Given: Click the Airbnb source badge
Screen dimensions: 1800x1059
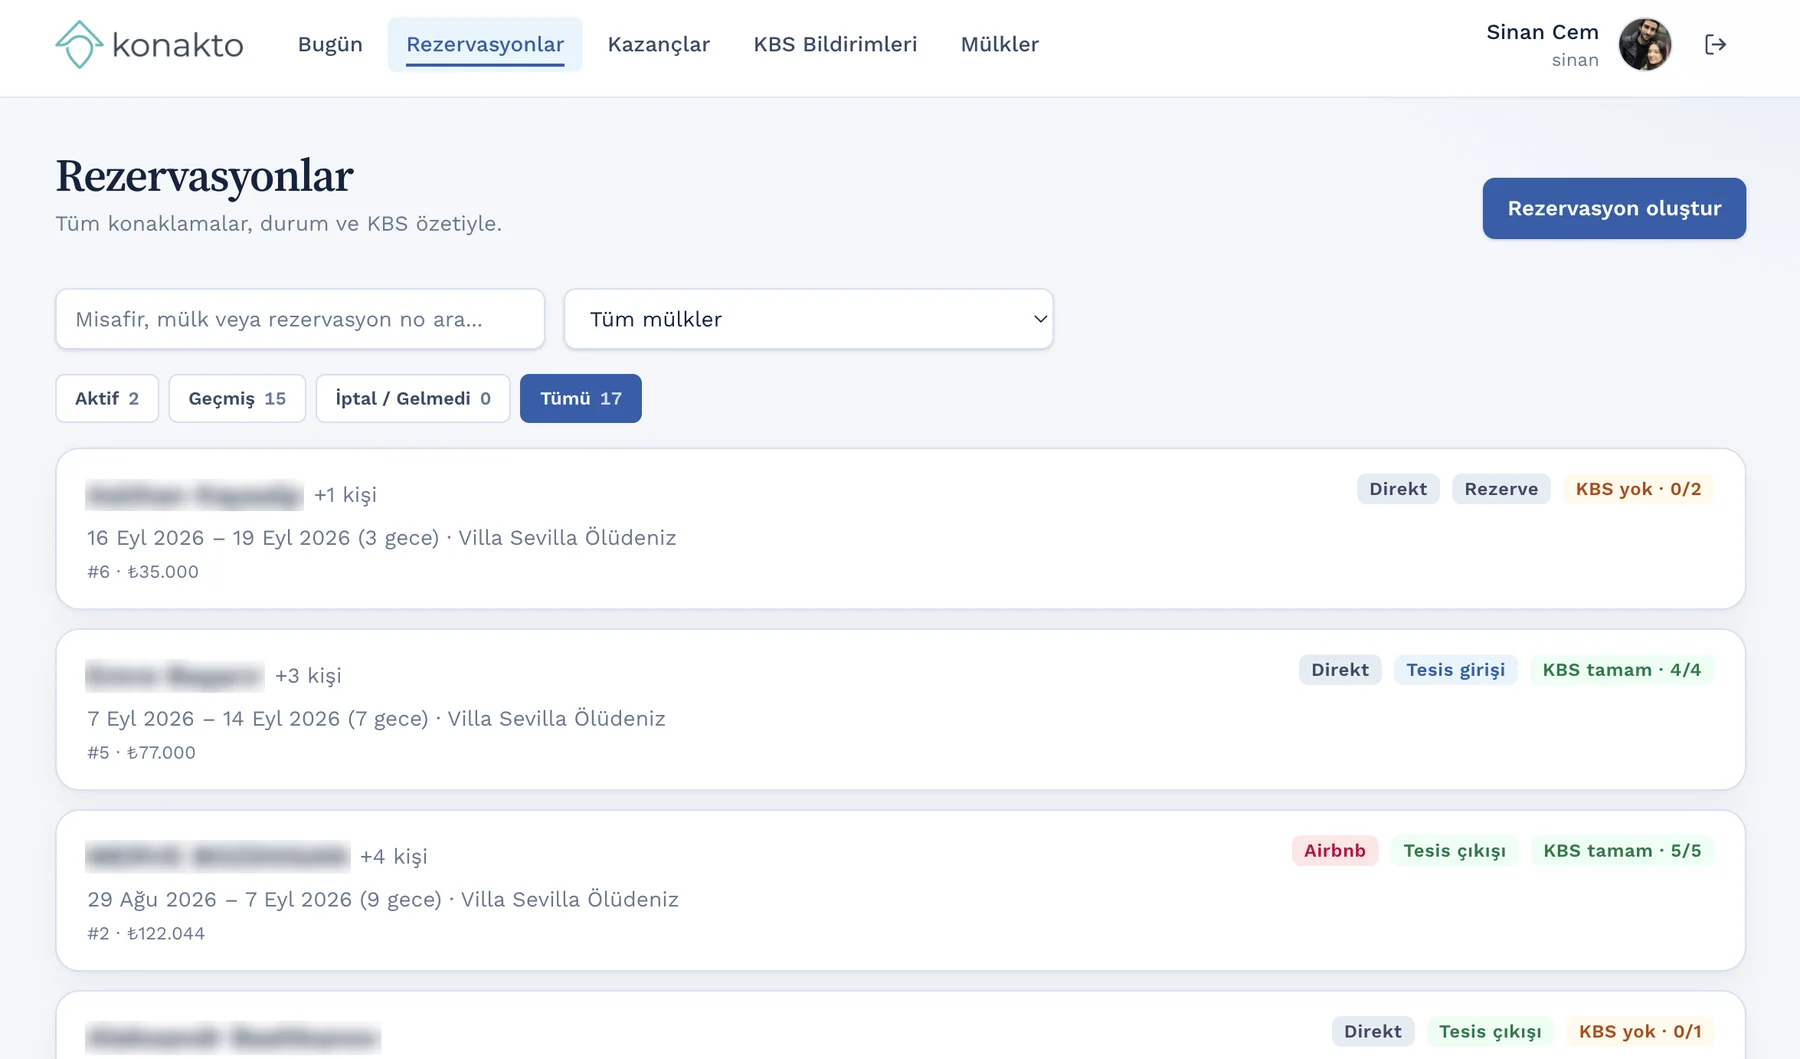Looking at the screenshot, I should (x=1335, y=851).
